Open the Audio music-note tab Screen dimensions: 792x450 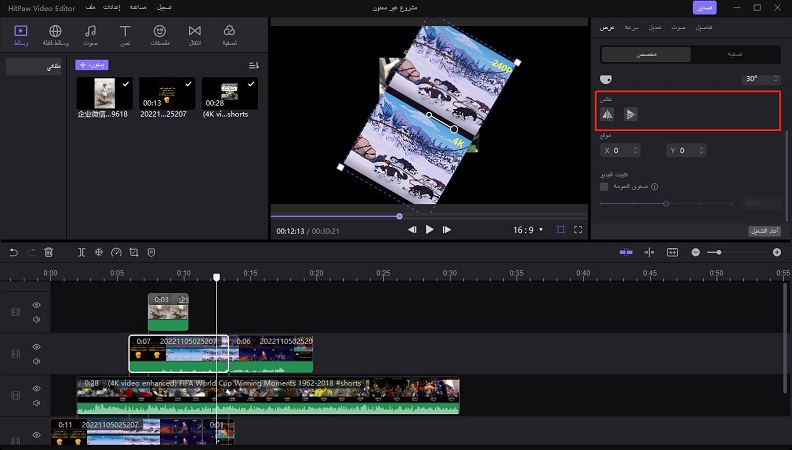90,35
